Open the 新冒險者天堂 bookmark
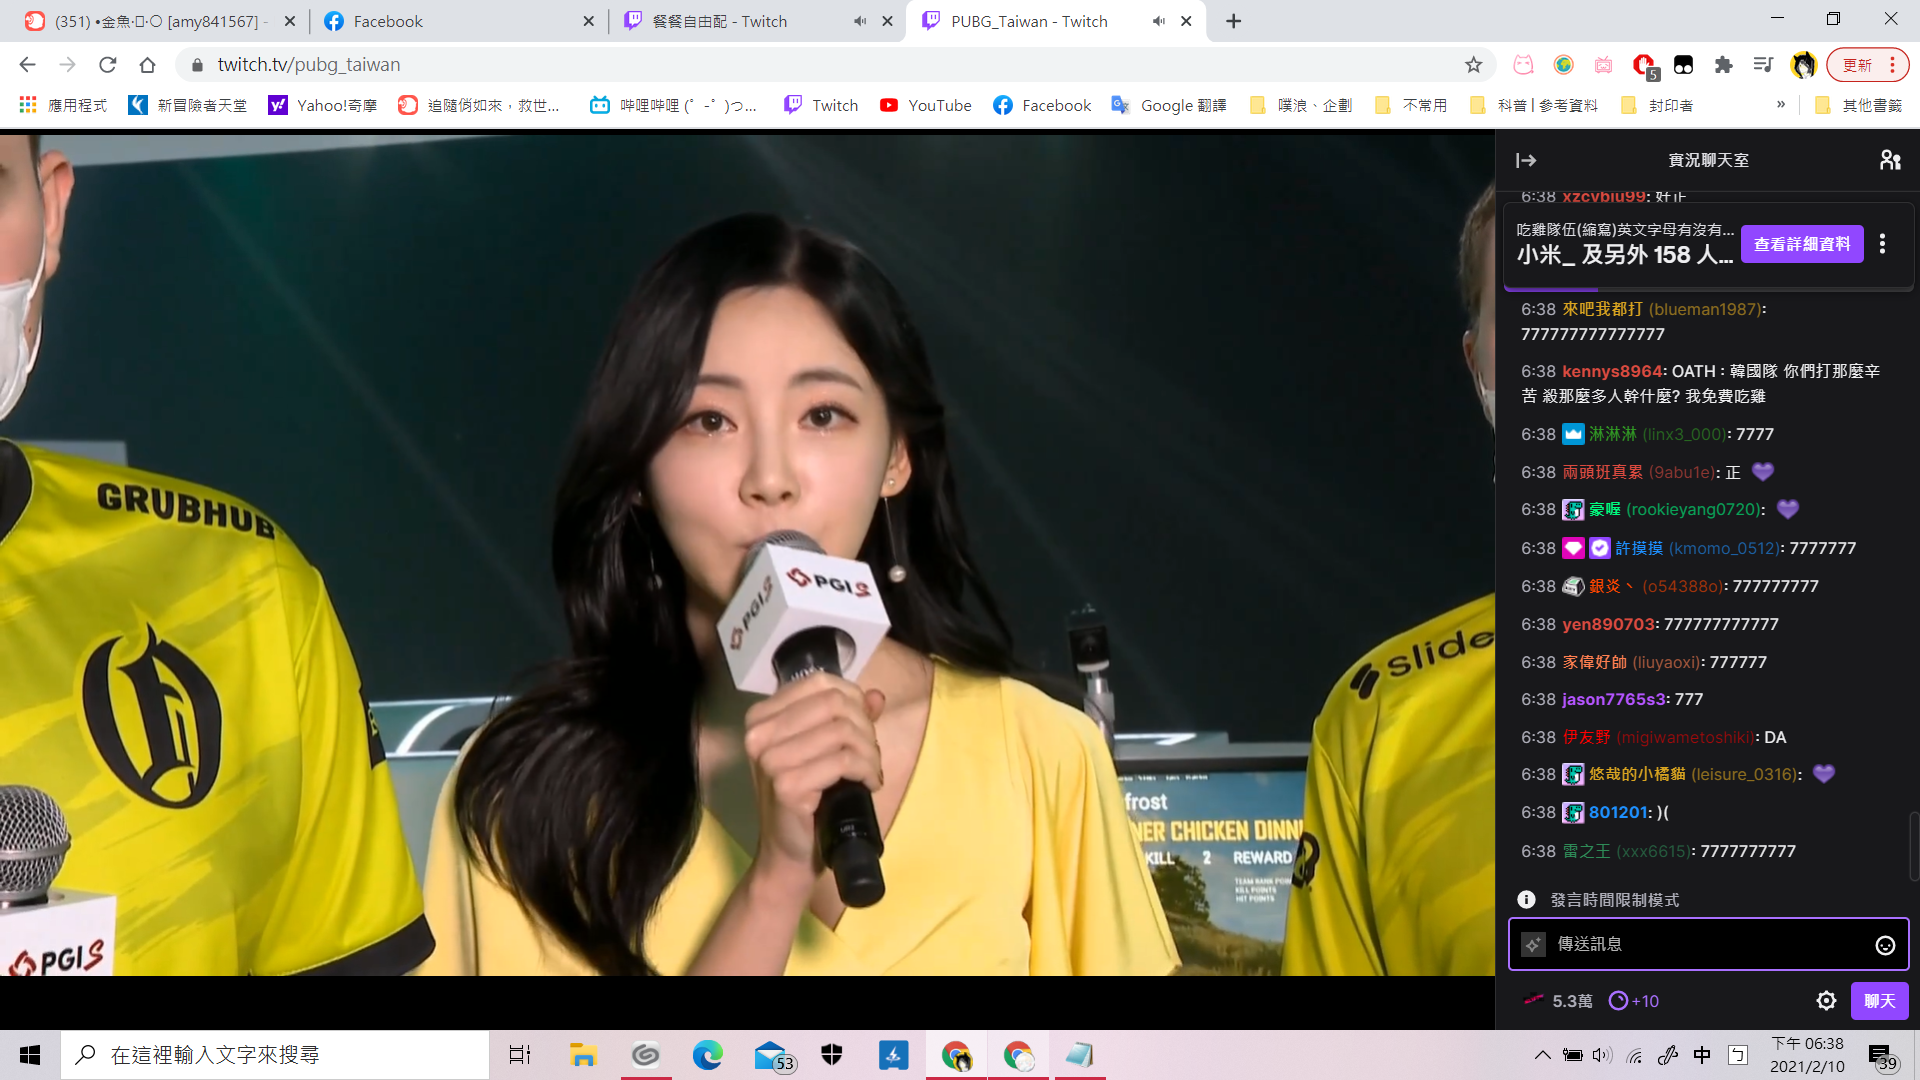 (x=188, y=105)
